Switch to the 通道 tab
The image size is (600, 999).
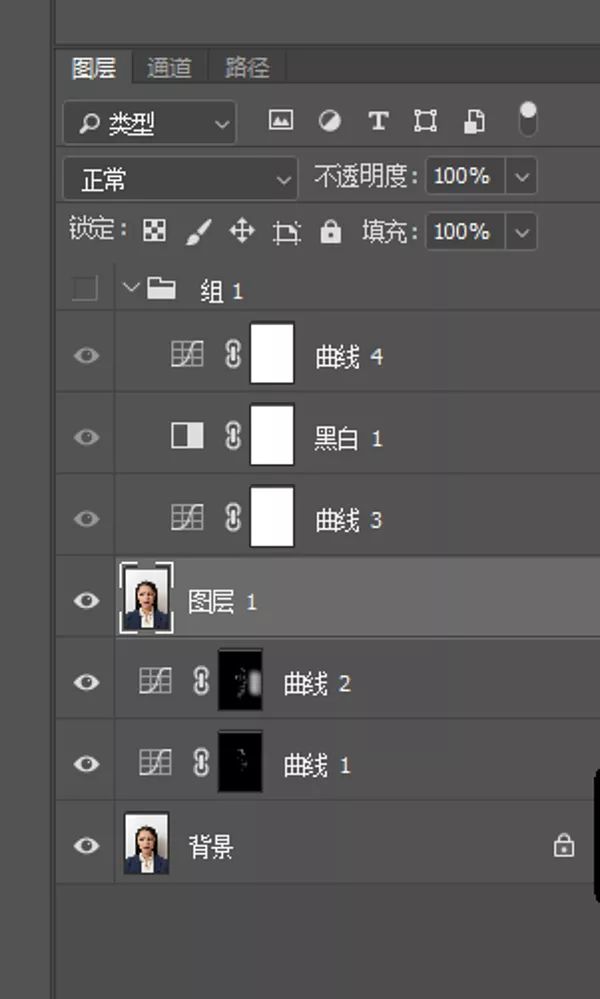click(x=167, y=69)
